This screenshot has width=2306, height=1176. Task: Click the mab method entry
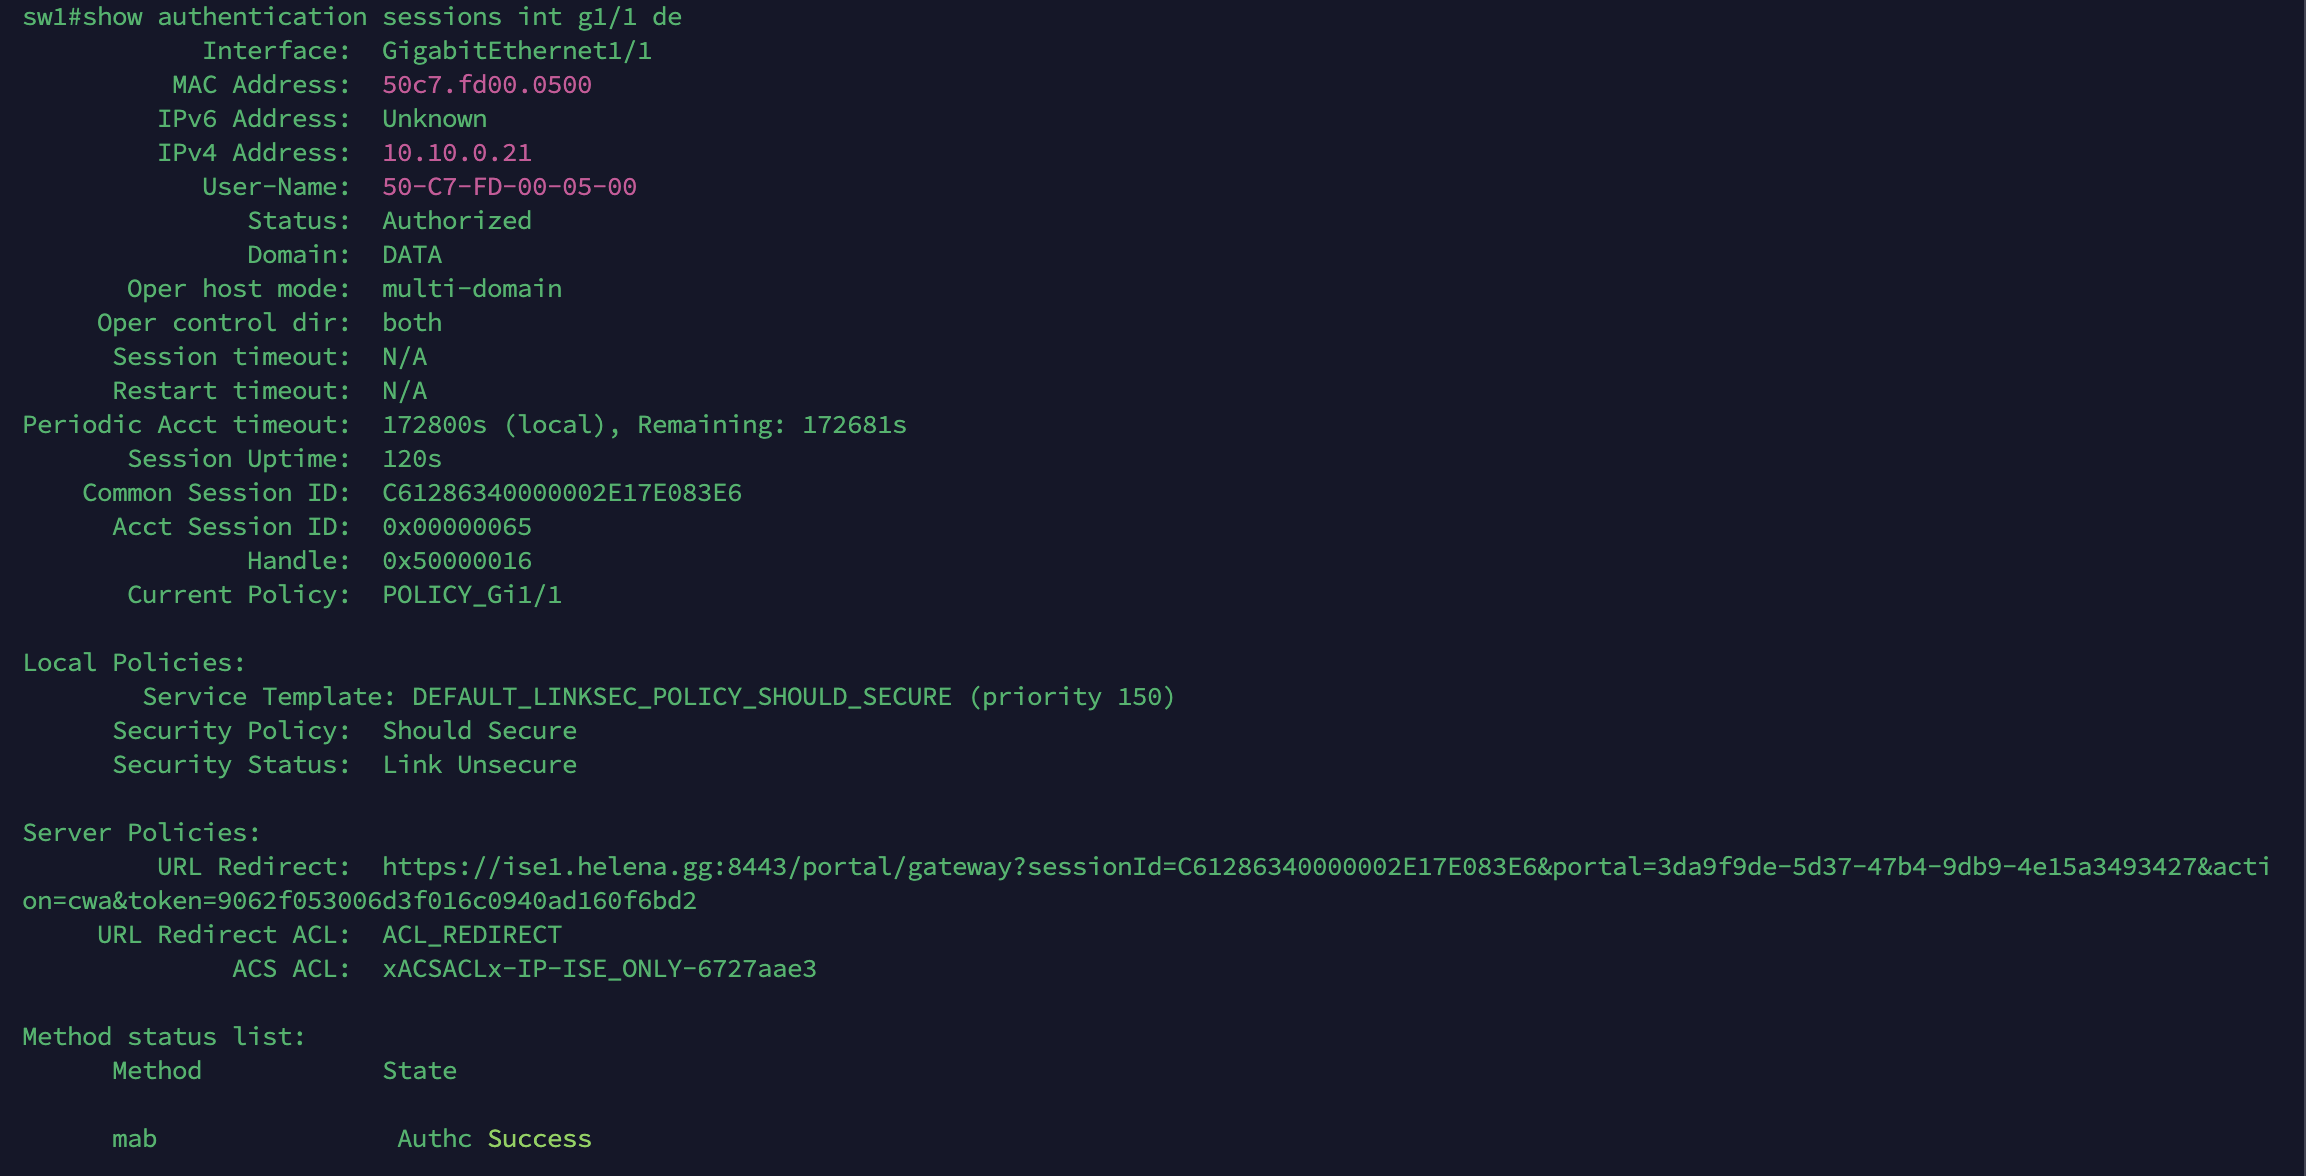[134, 1139]
